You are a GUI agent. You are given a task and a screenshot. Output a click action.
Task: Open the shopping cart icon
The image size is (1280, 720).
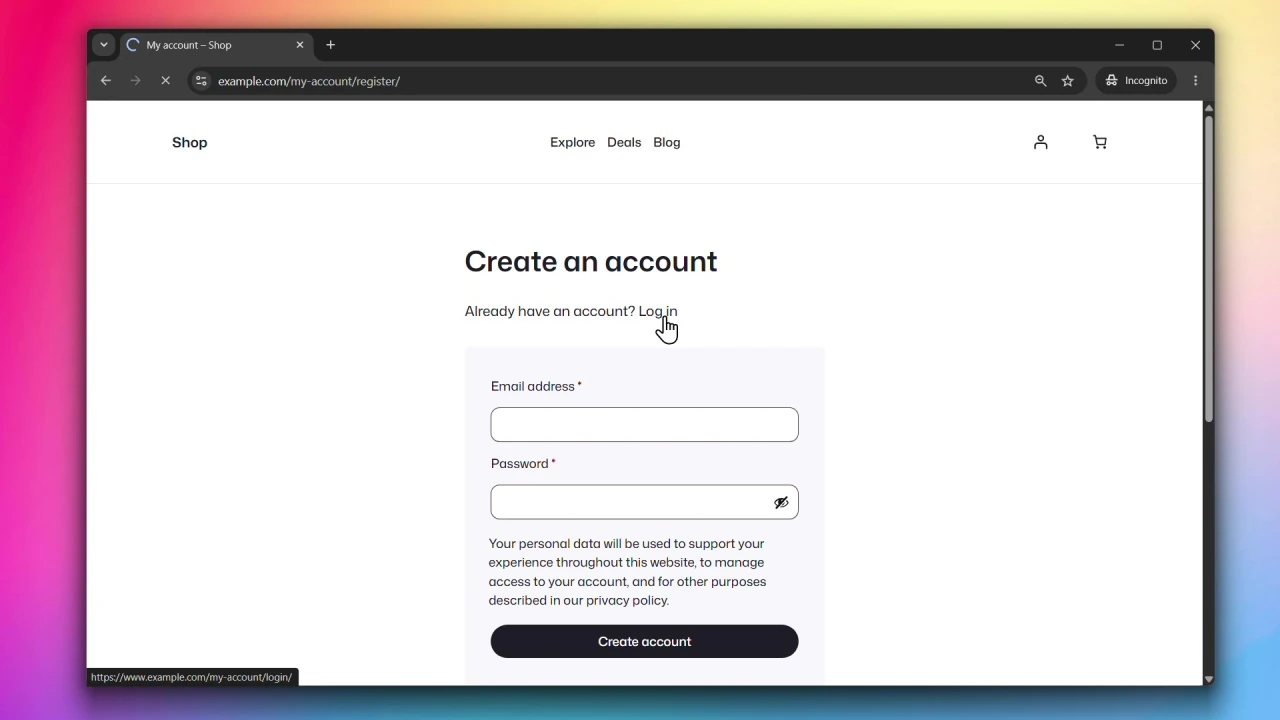1100,143
